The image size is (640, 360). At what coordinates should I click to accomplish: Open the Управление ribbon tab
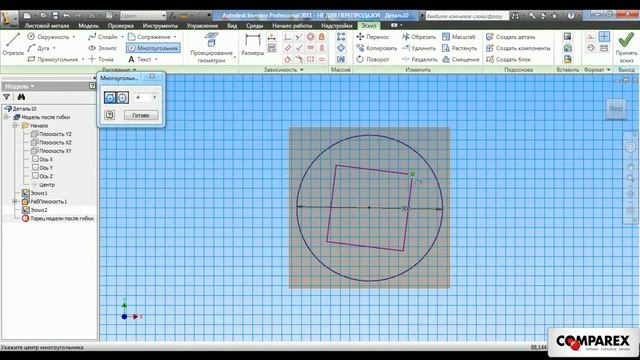click(202, 26)
